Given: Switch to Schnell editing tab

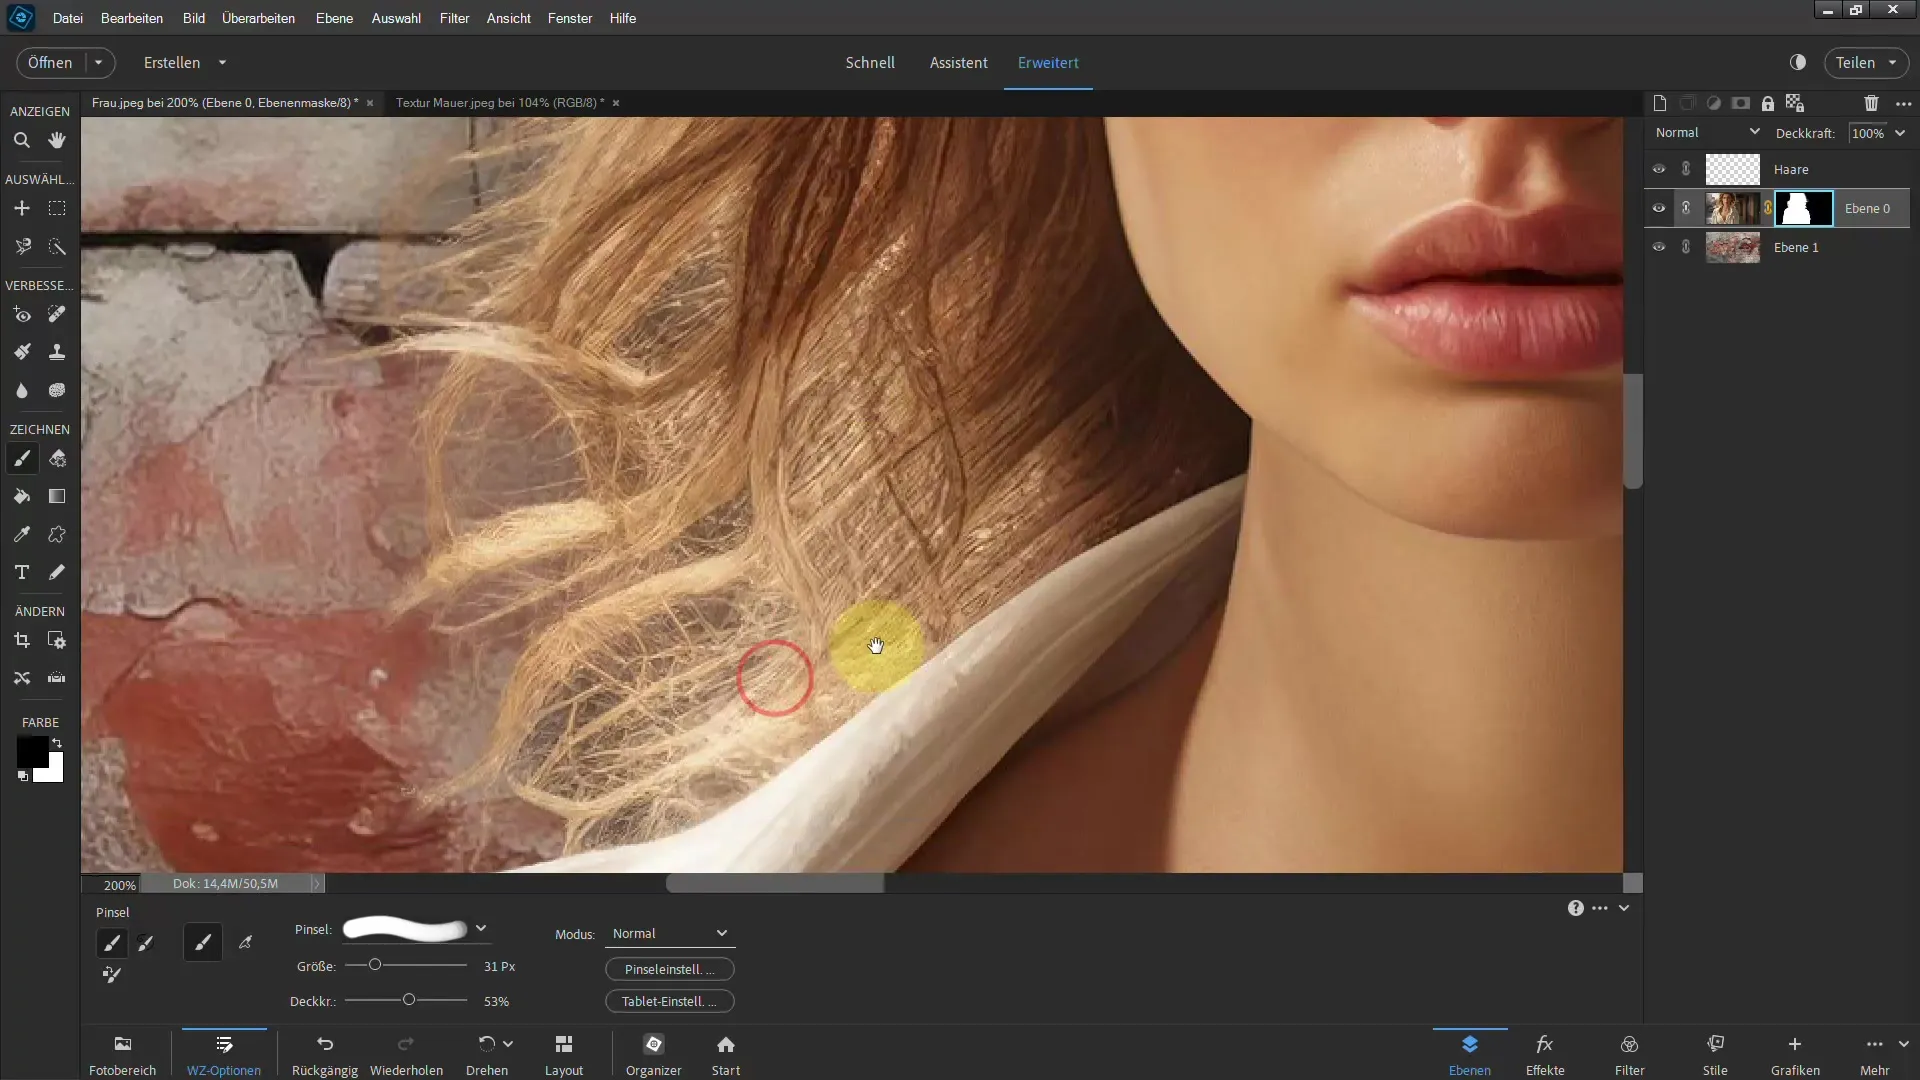Looking at the screenshot, I should click(869, 62).
